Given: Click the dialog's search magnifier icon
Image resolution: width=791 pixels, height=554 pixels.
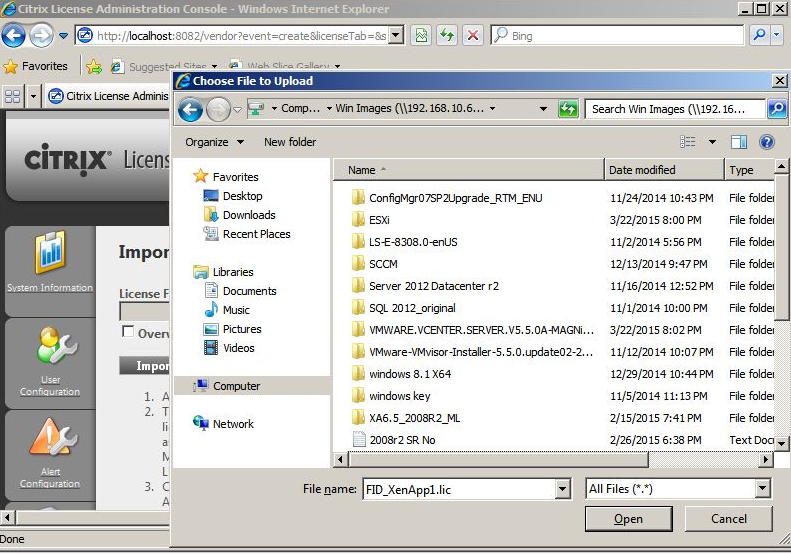Looking at the screenshot, I should (x=777, y=109).
